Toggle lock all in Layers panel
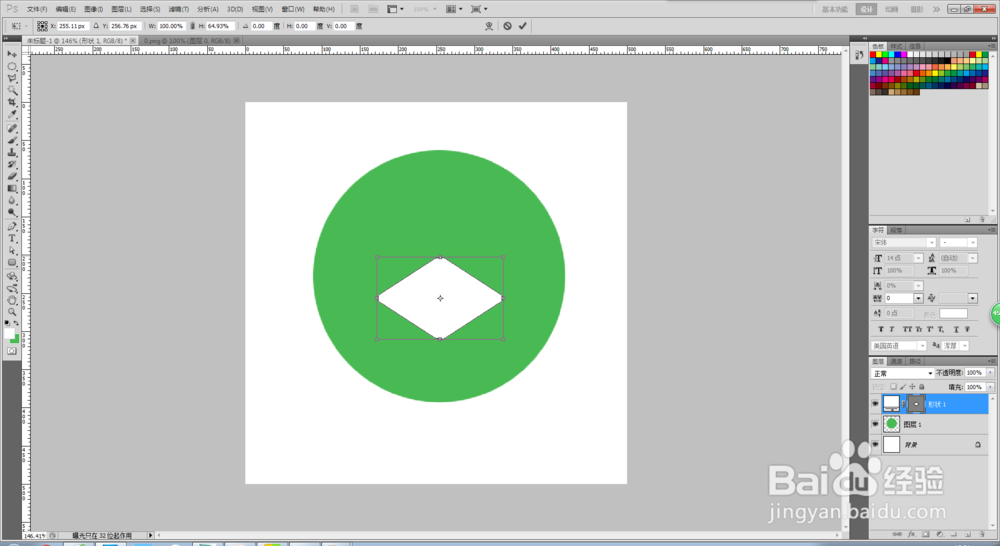 [922, 387]
